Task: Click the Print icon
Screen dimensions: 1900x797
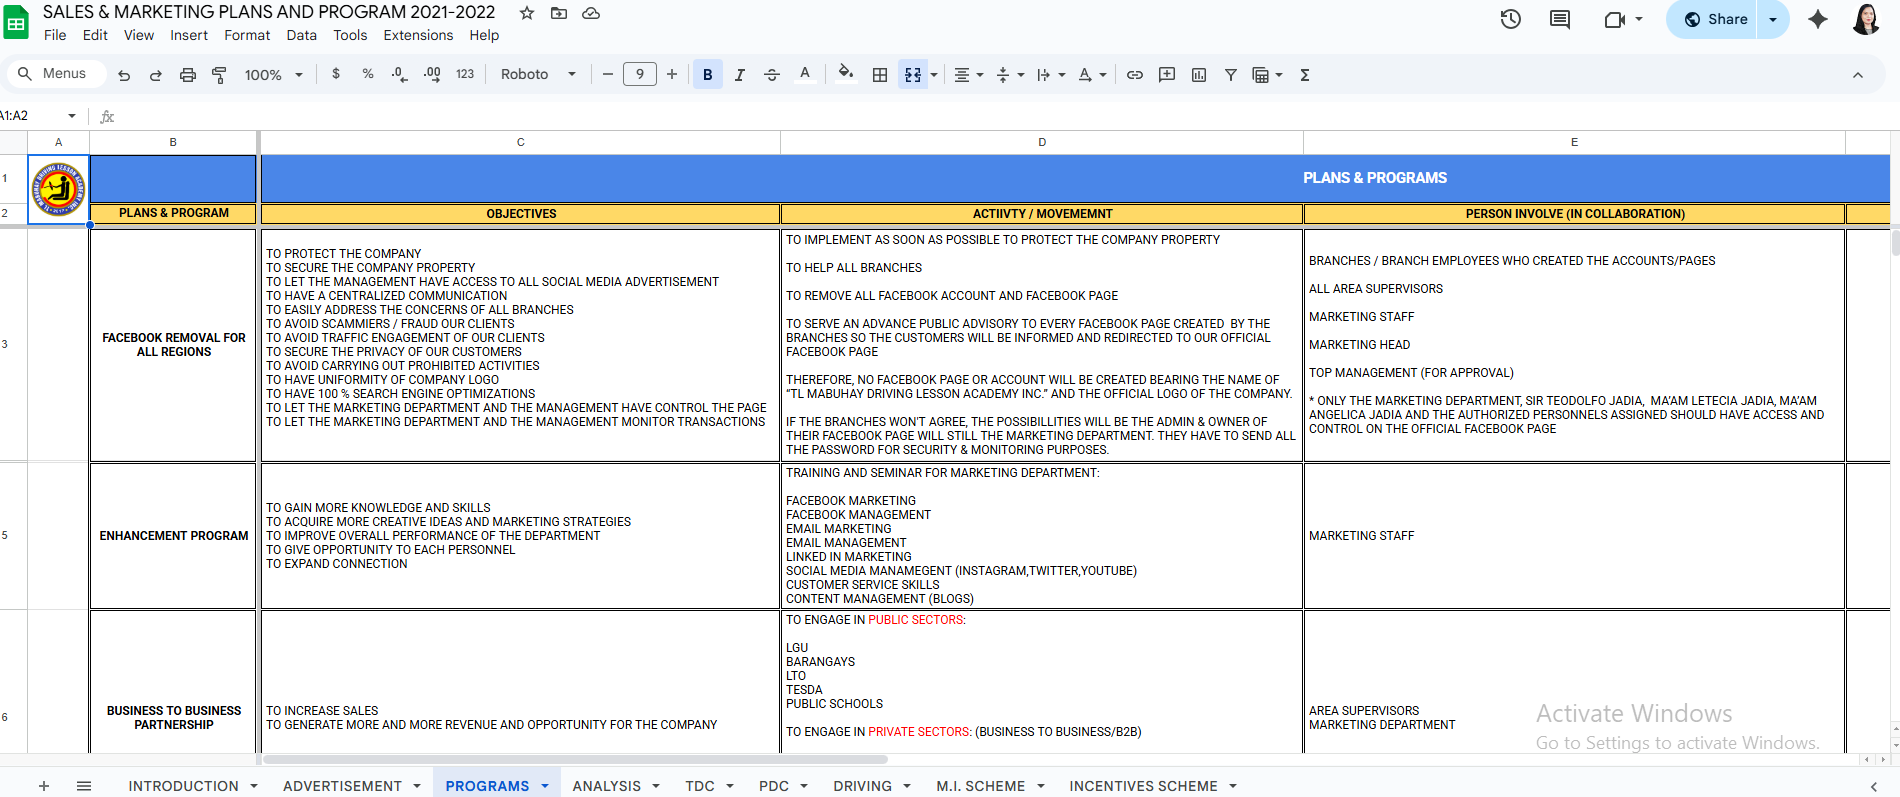Action: [x=187, y=75]
